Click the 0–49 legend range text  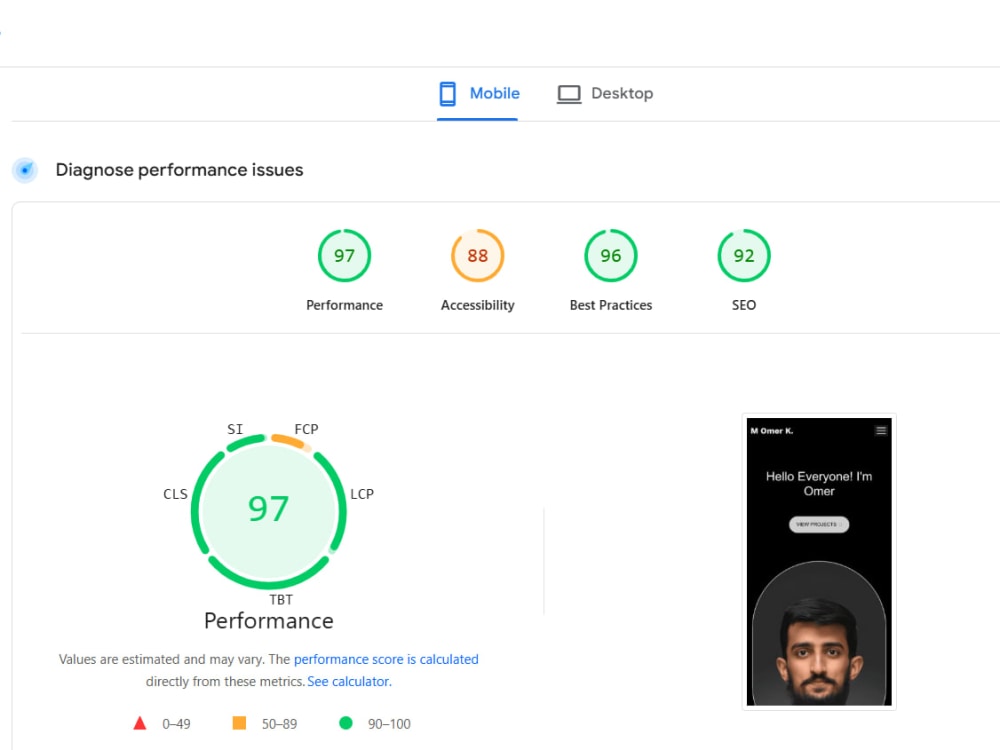[176, 724]
